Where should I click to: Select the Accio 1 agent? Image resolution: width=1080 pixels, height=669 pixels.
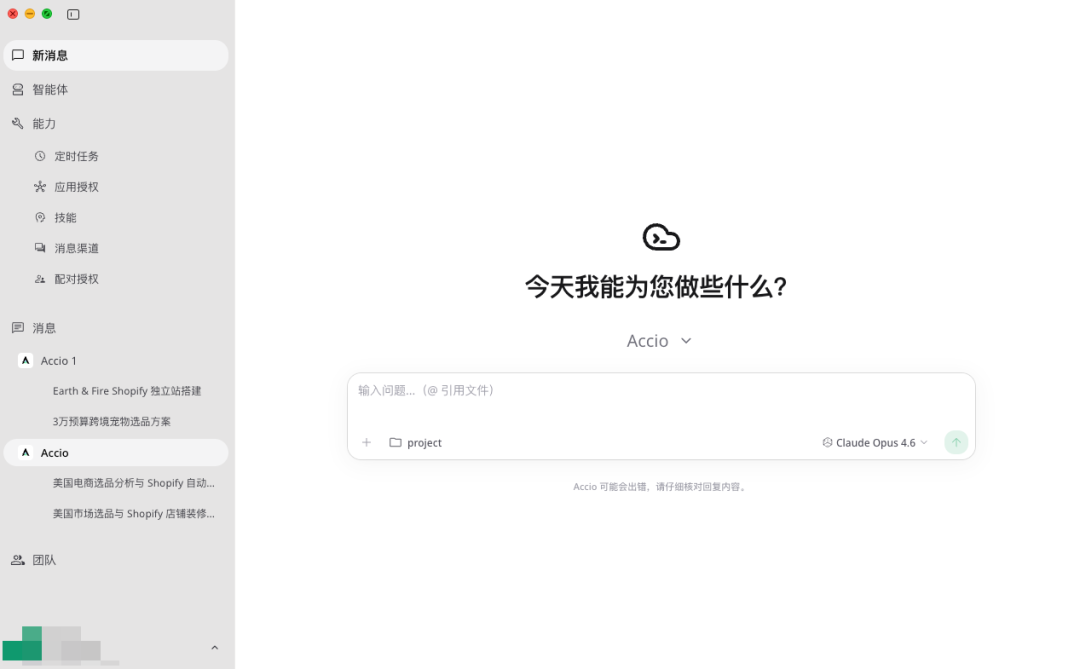point(116,360)
